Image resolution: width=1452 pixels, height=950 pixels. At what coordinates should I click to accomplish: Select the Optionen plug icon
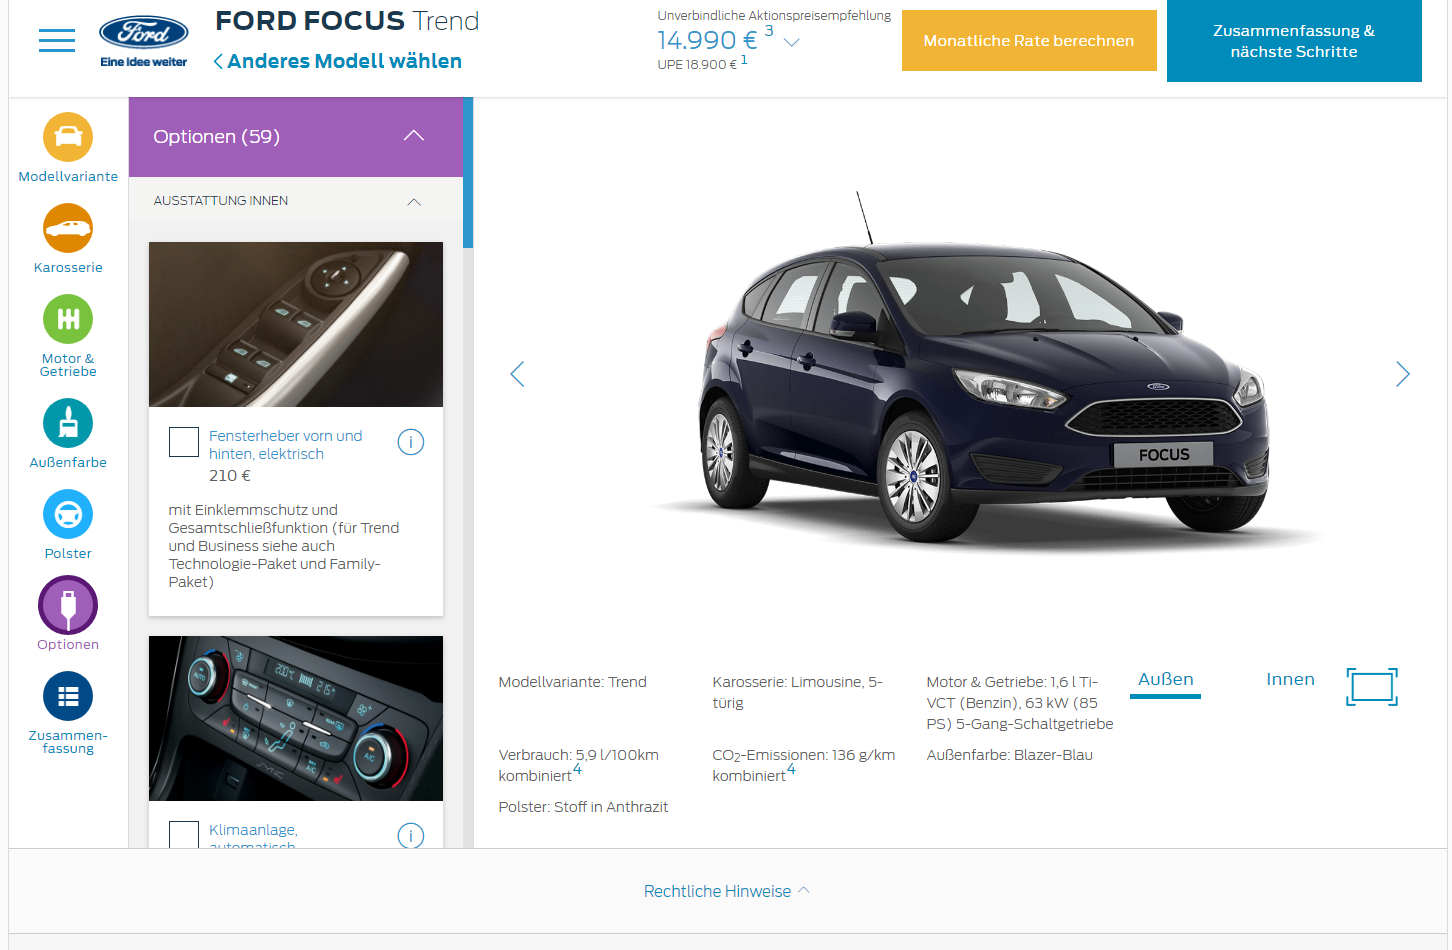point(68,605)
